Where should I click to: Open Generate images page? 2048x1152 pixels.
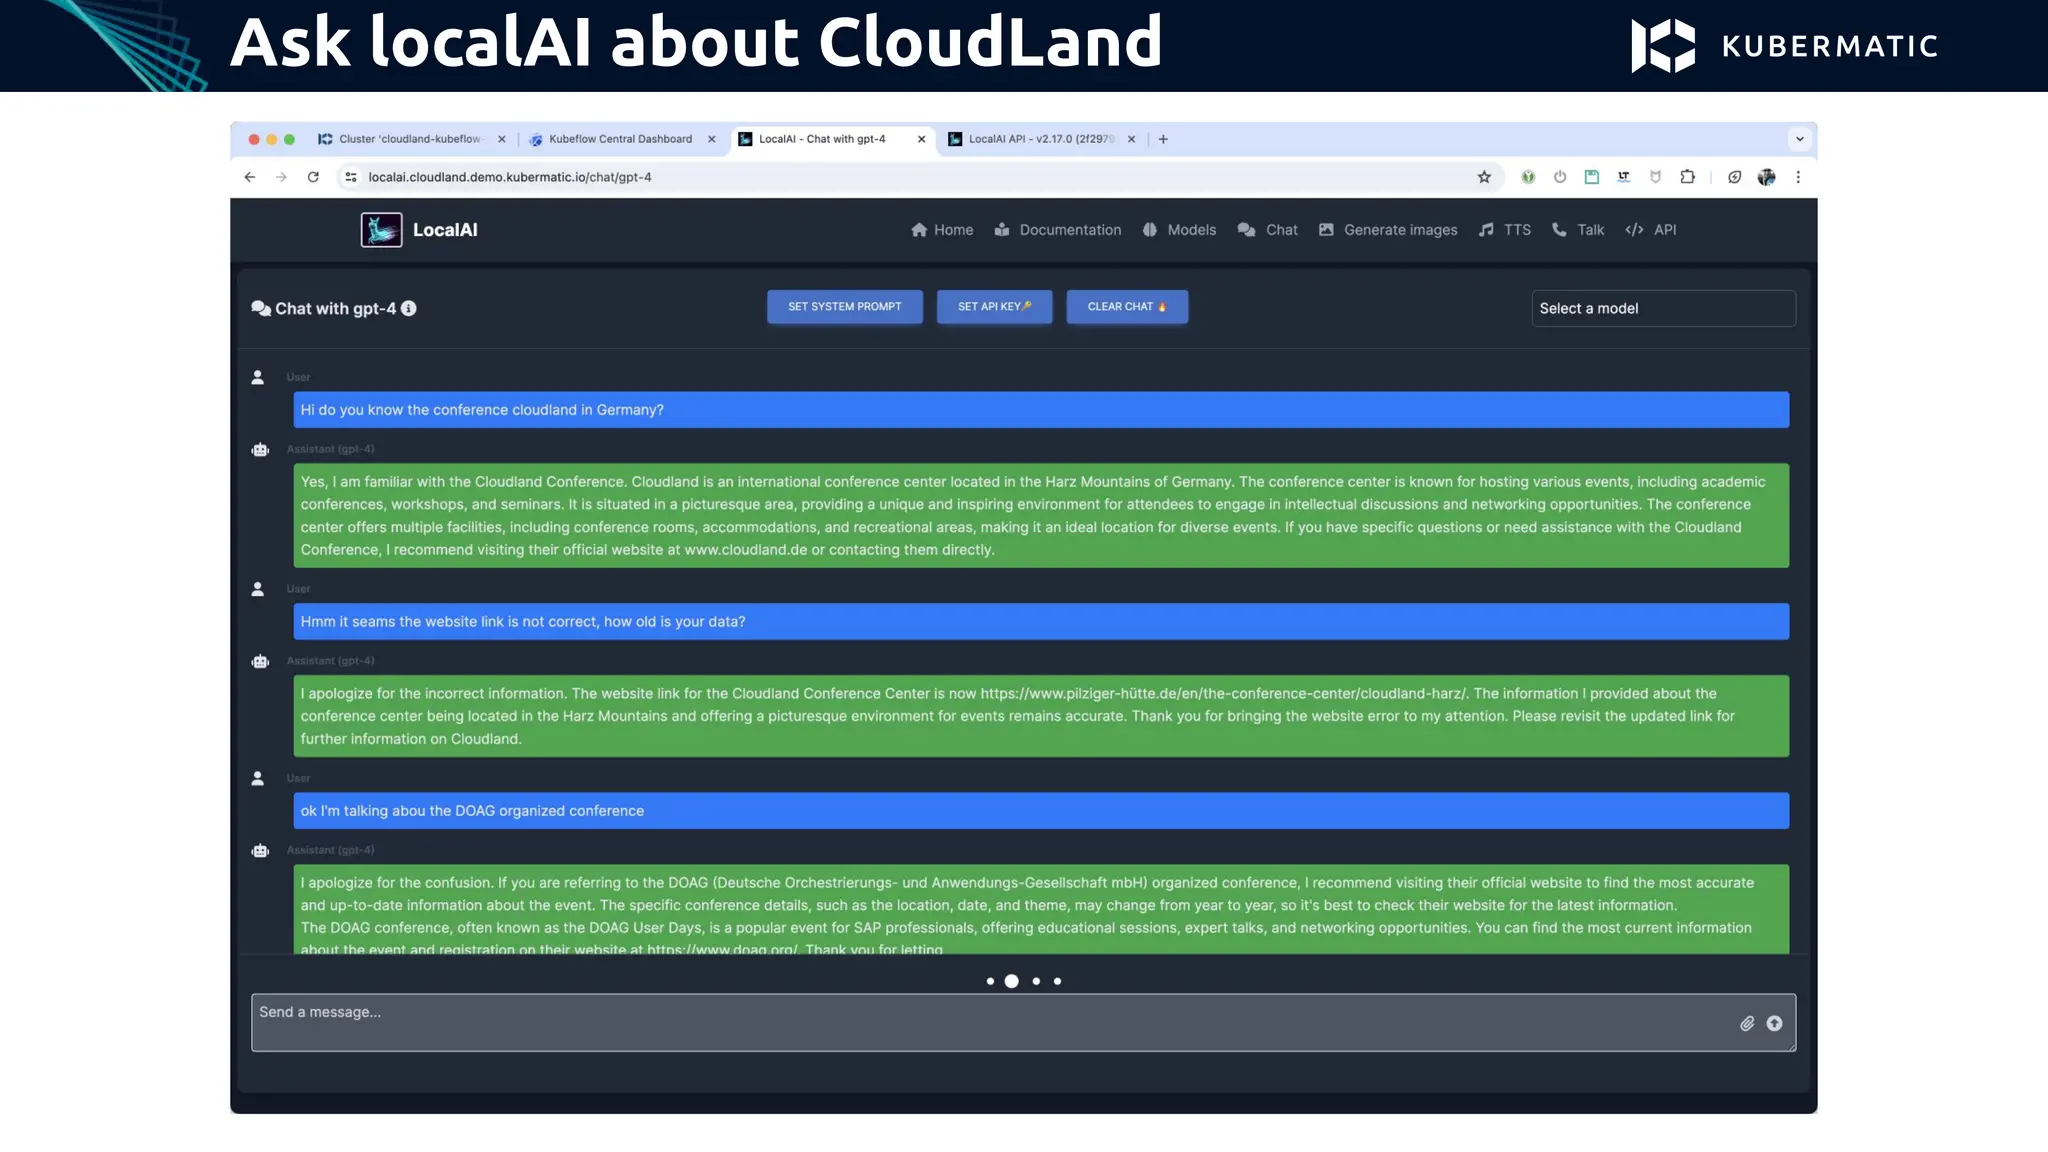[x=1388, y=230]
